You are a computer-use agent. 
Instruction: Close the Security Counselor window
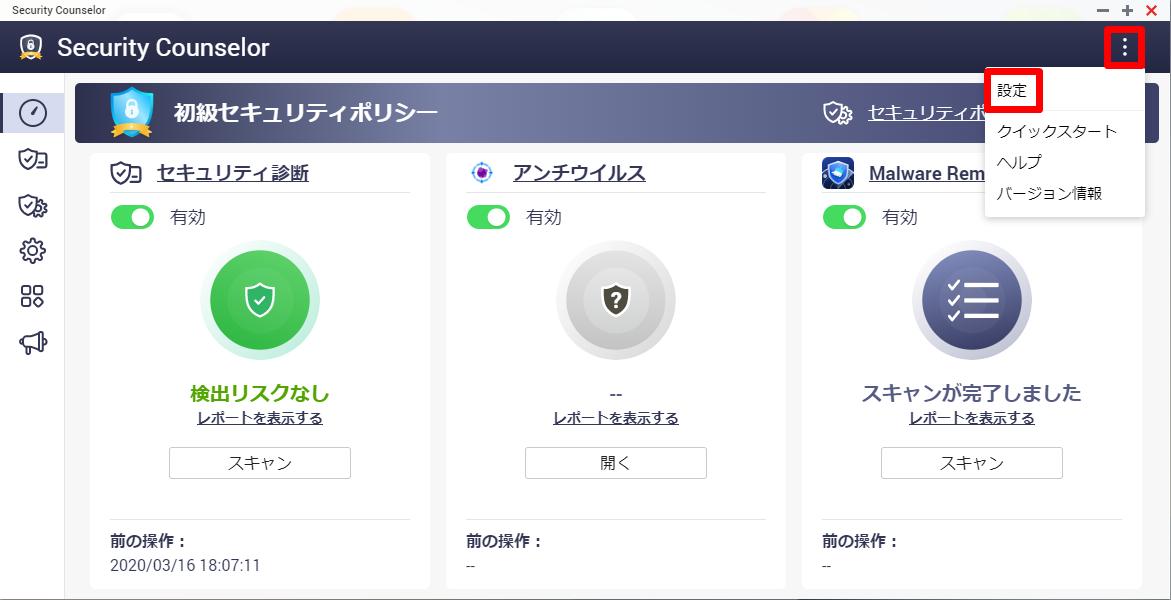[x=1152, y=10]
